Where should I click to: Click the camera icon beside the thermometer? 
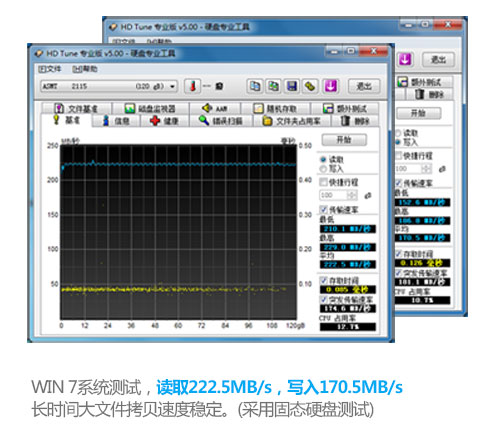(219, 86)
